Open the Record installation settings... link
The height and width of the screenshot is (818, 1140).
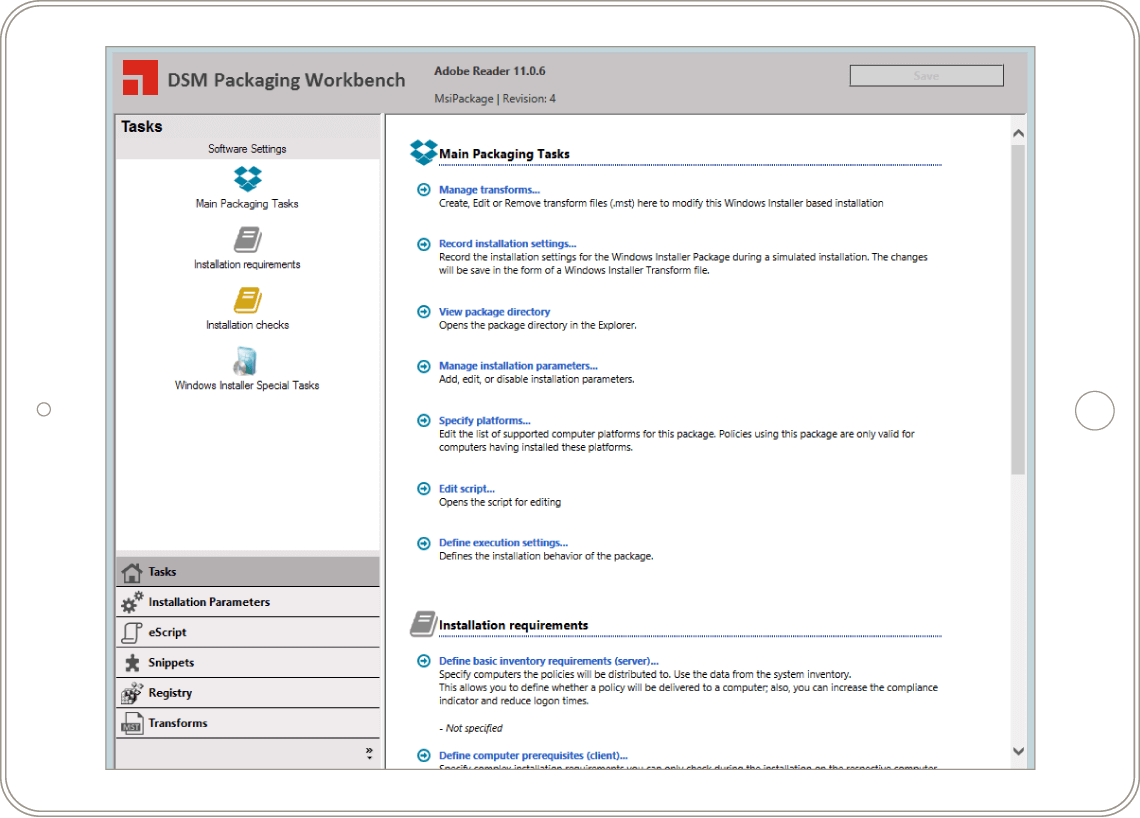click(x=507, y=244)
